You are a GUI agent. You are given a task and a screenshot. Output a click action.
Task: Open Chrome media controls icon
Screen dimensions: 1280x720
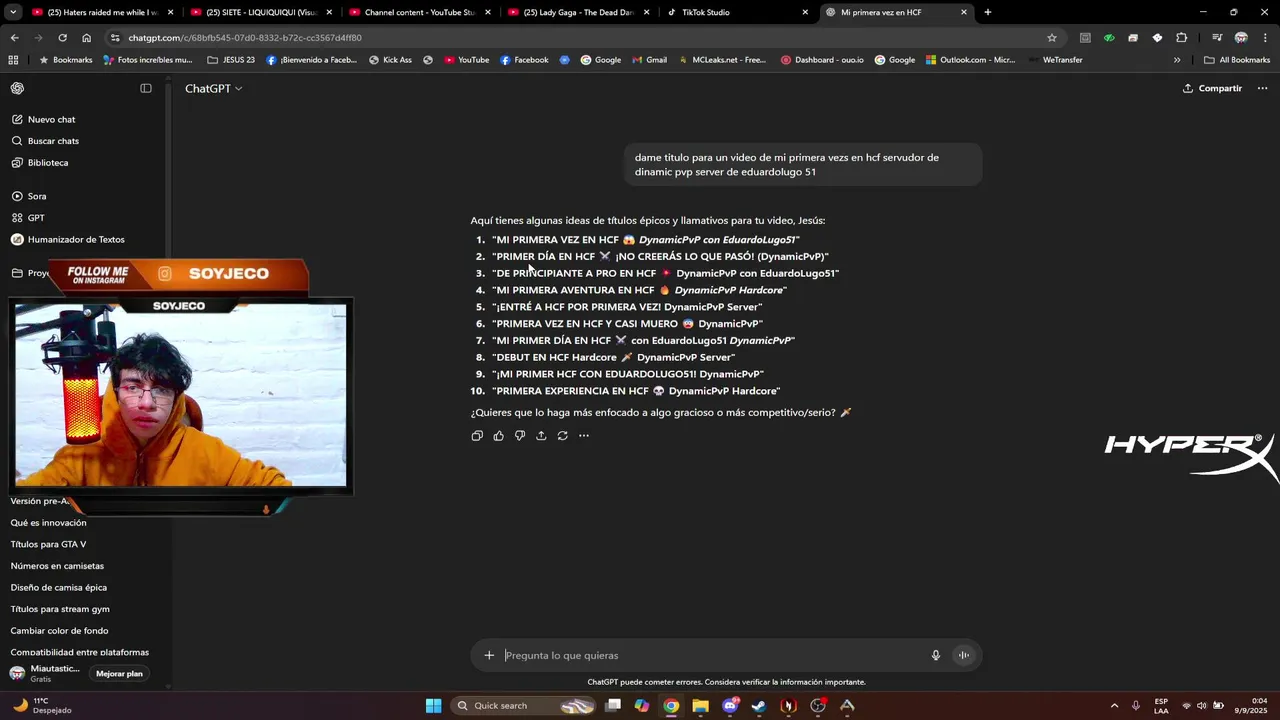click(1216, 38)
